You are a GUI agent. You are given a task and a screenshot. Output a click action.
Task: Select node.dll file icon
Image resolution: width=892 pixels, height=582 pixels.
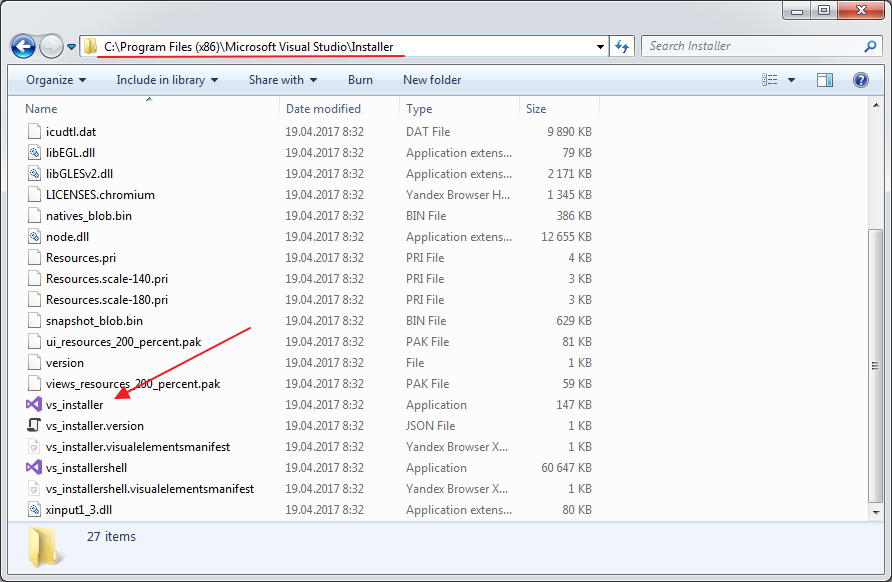click(x=34, y=237)
